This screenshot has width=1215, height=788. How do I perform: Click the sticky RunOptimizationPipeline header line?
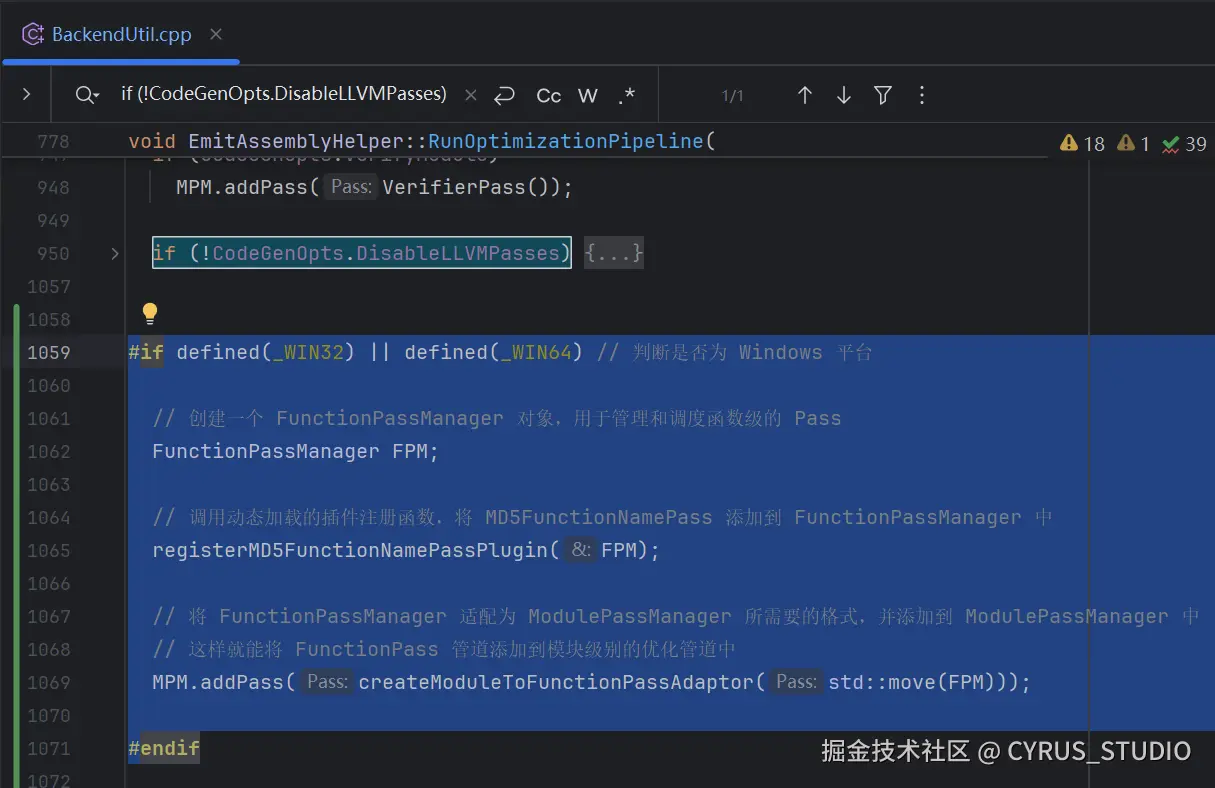coord(422,141)
